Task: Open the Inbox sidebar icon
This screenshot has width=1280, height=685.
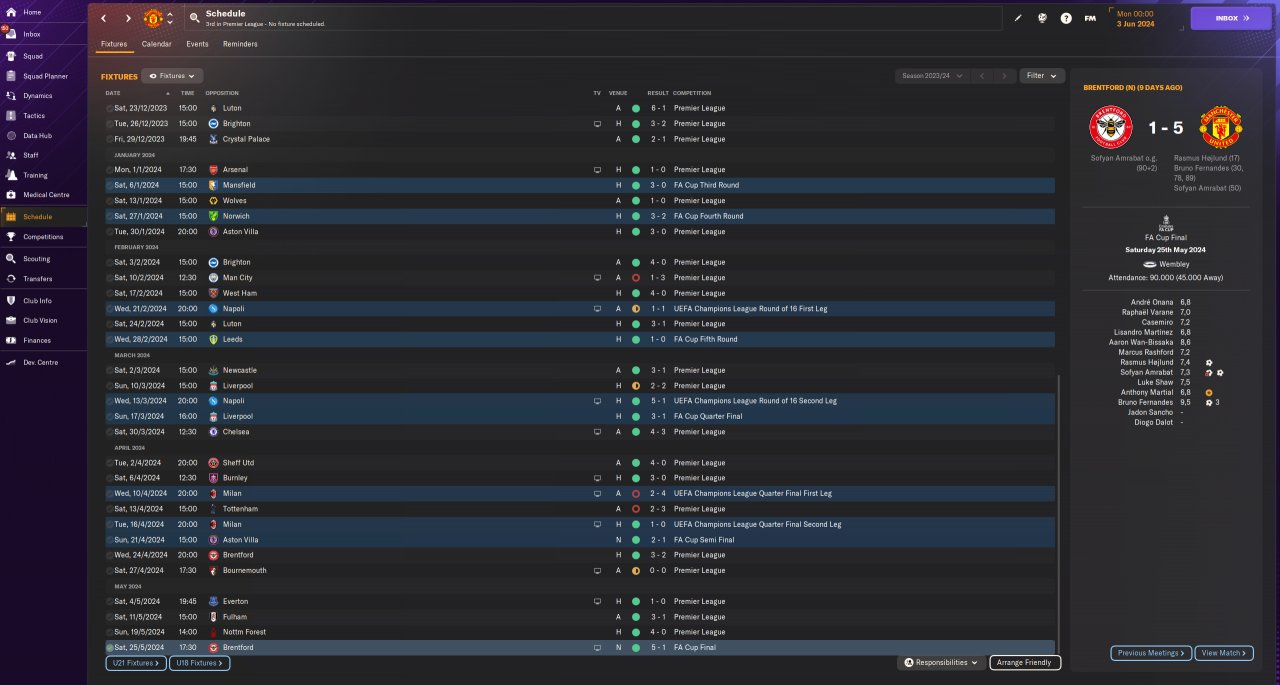Action: click(11, 34)
